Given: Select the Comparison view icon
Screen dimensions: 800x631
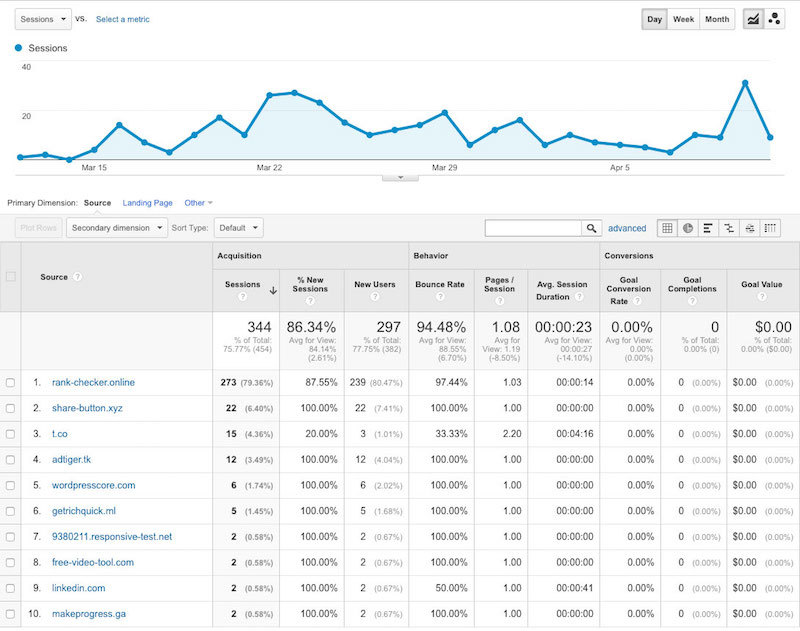Looking at the screenshot, I should click(x=729, y=228).
